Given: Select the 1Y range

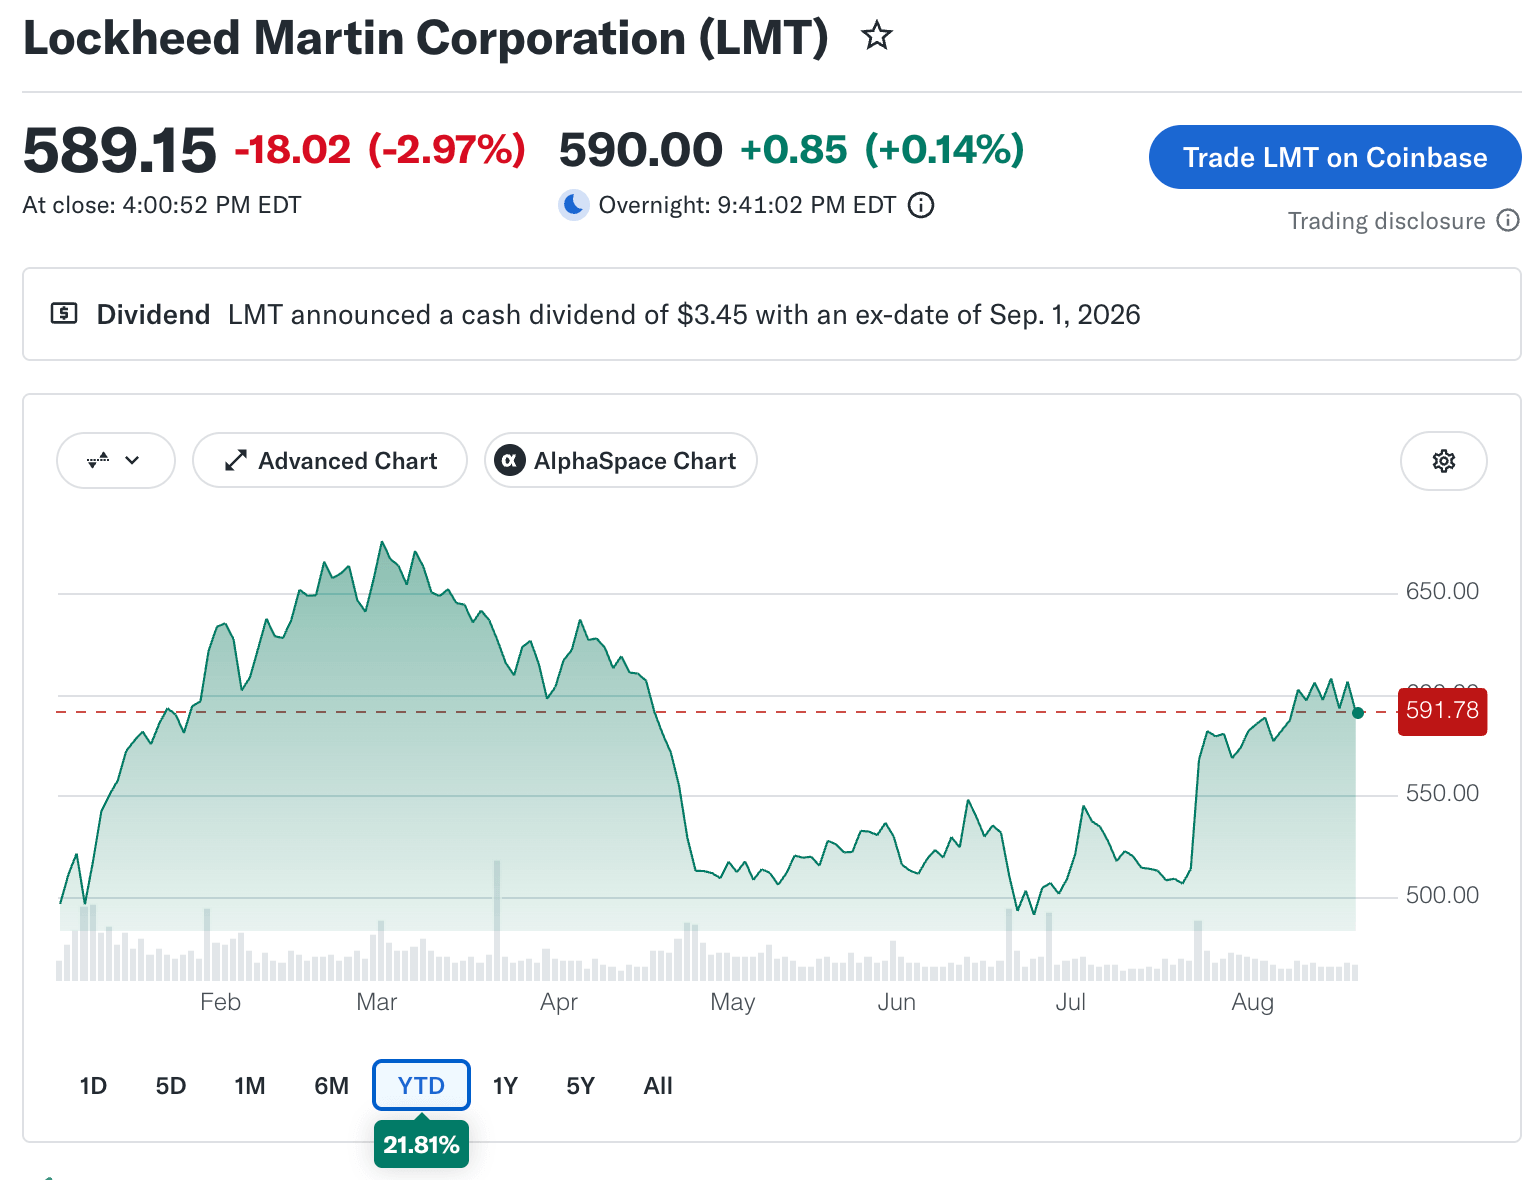Looking at the screenshot, I should (x=505, y=1086).
